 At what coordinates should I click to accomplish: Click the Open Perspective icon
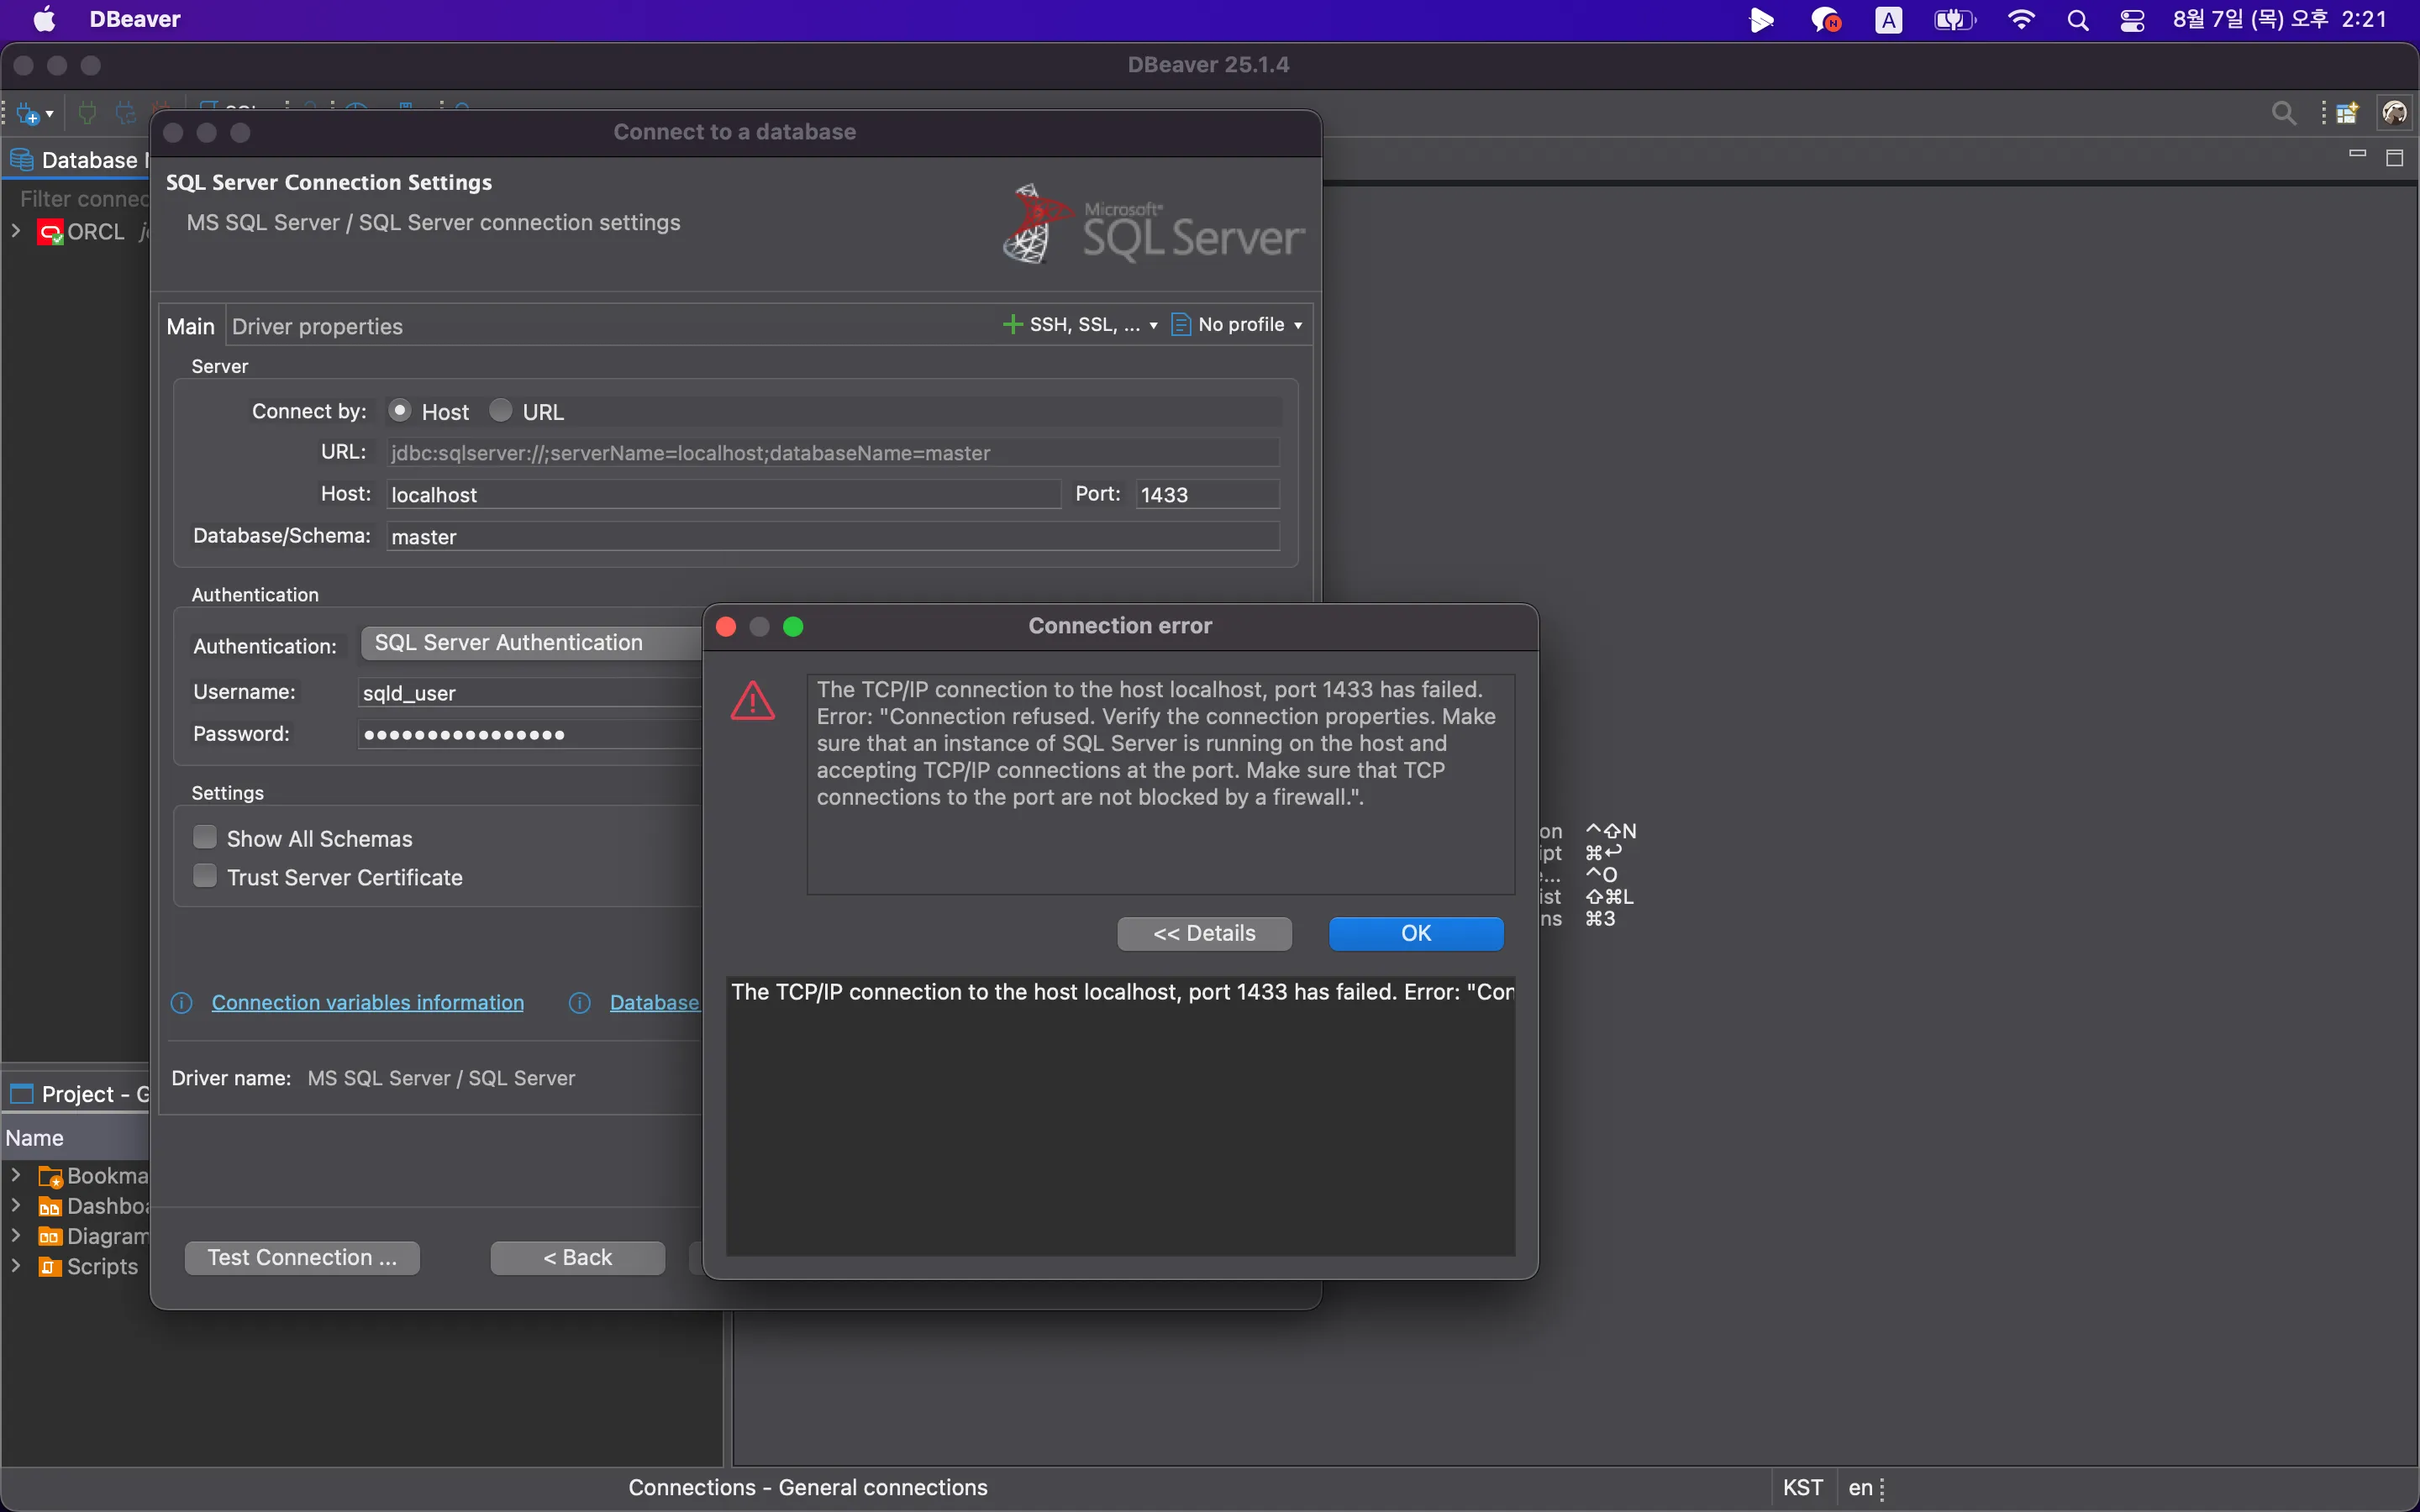2347,113
